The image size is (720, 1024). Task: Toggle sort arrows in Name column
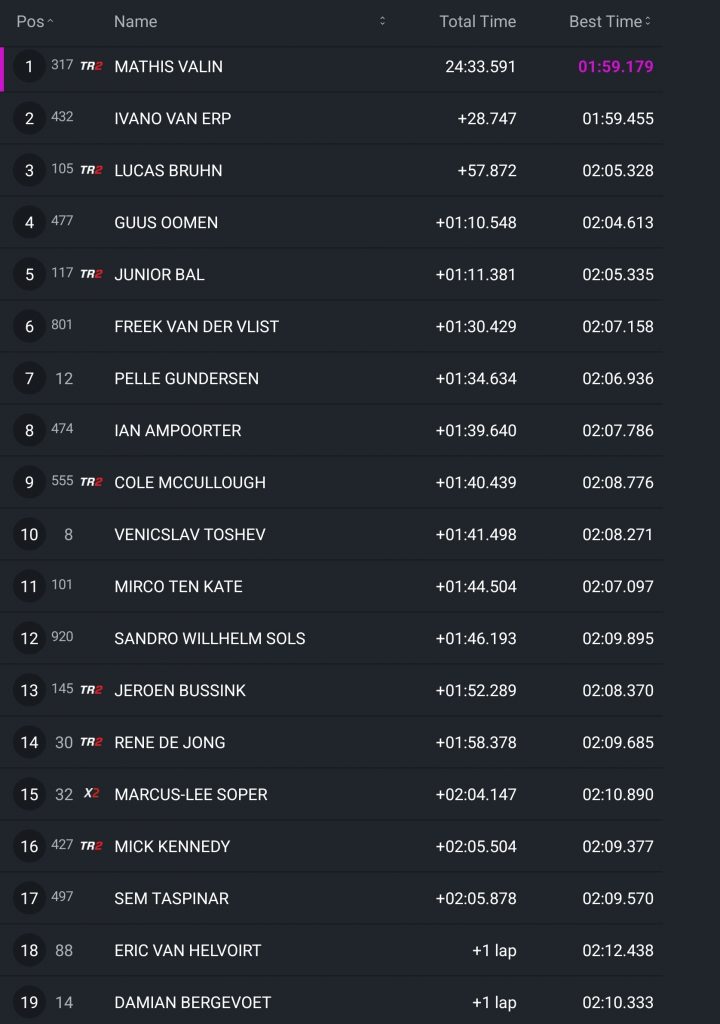[382, 21]
